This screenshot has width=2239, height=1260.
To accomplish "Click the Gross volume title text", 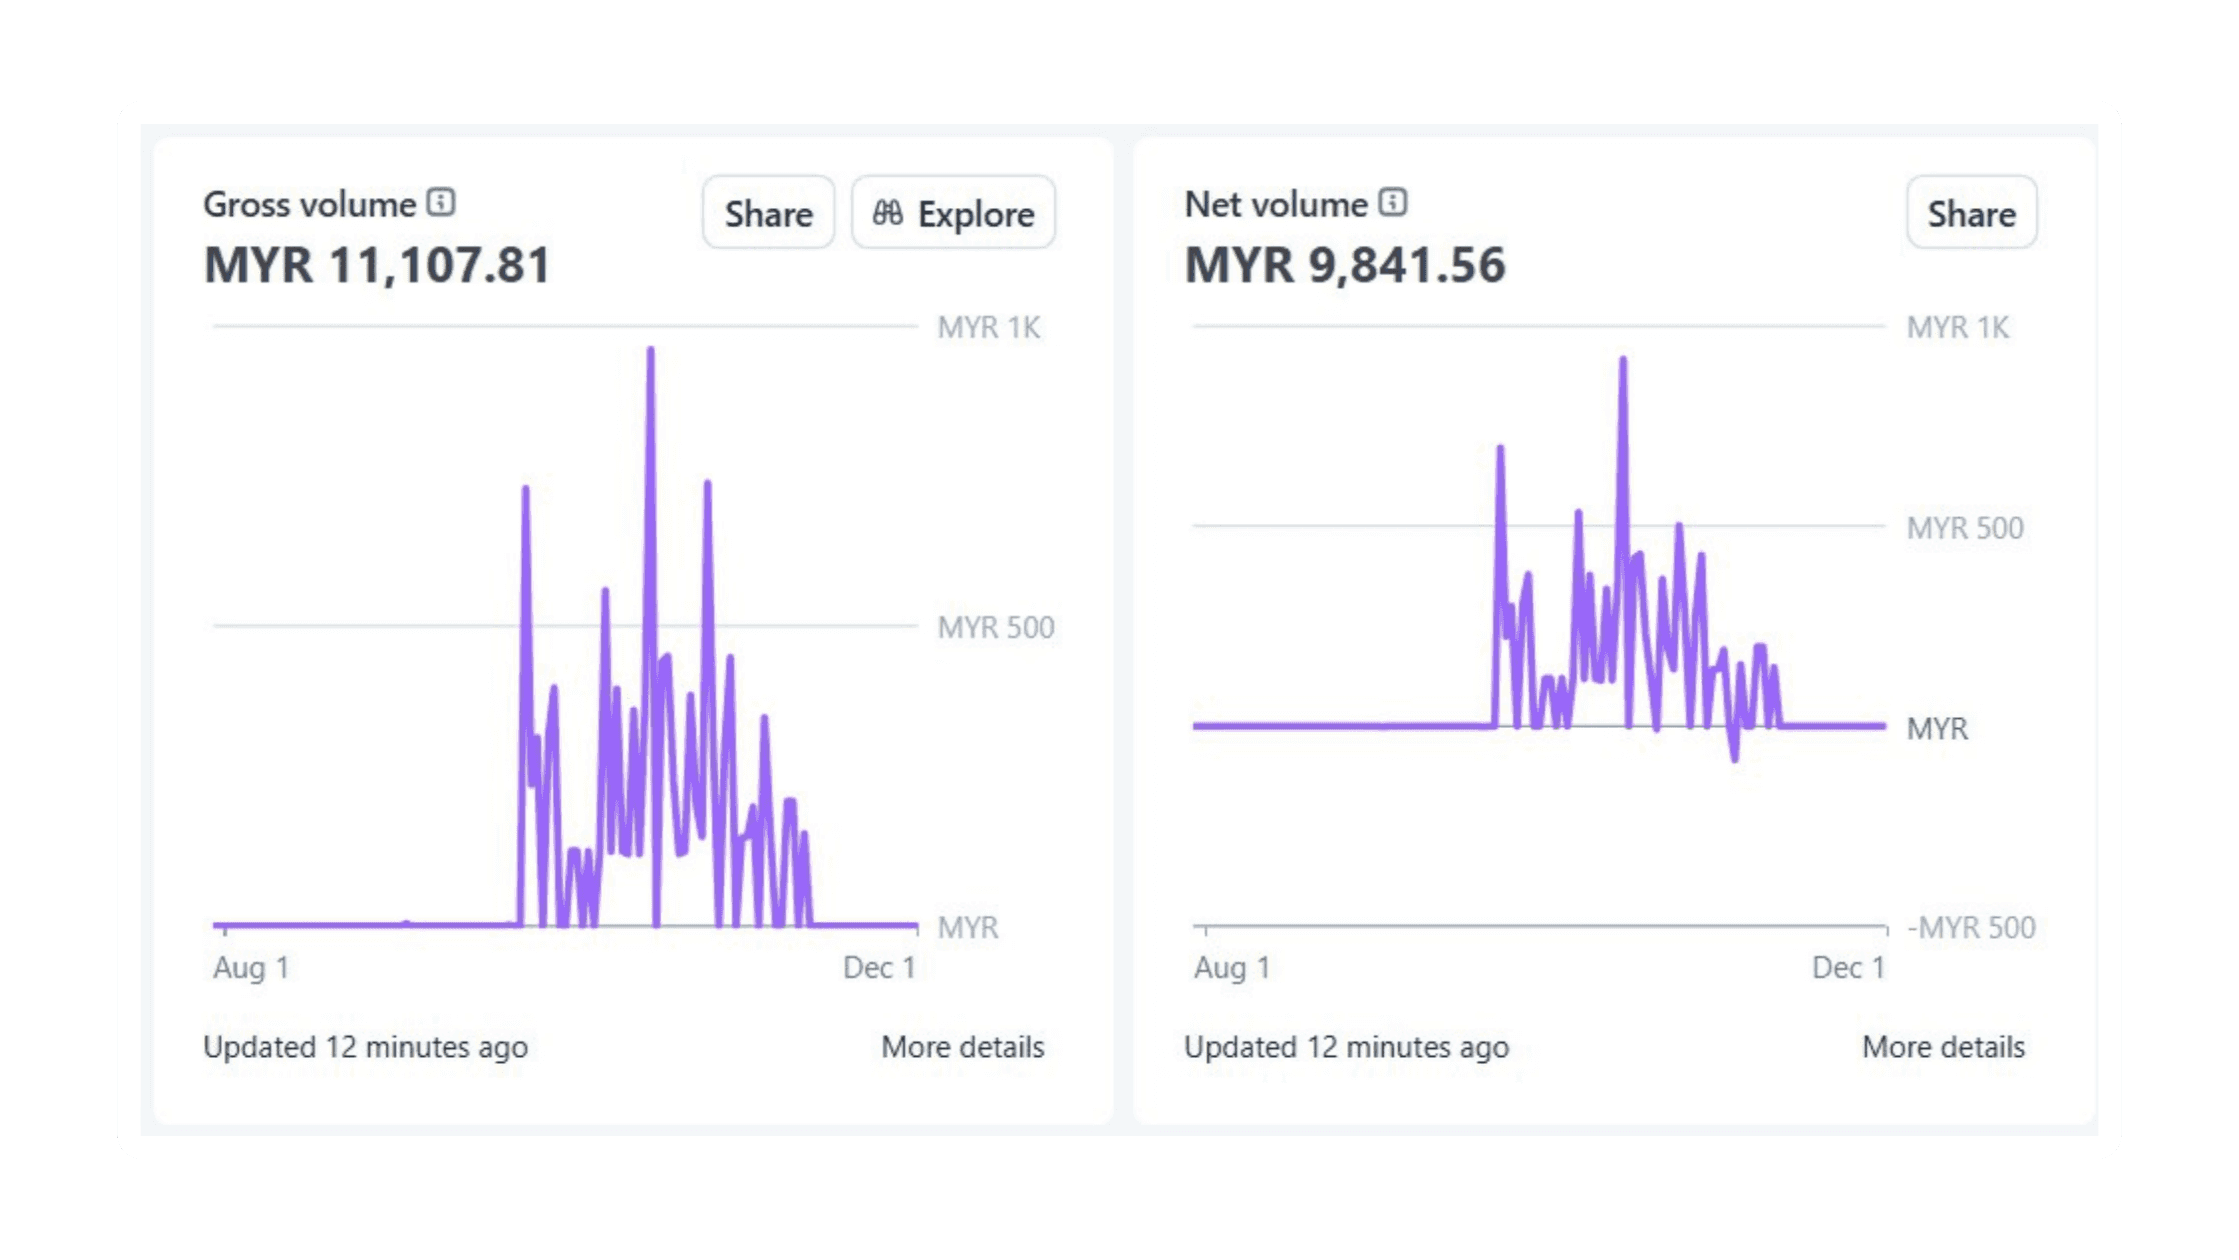I will 309,204.
